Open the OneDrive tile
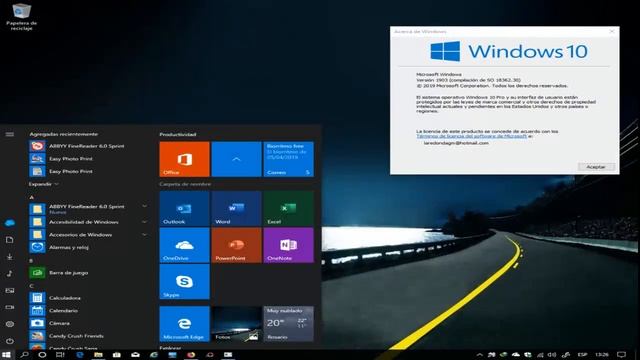Viewport: 640px width, 360px height. click(x=184, y=245)
